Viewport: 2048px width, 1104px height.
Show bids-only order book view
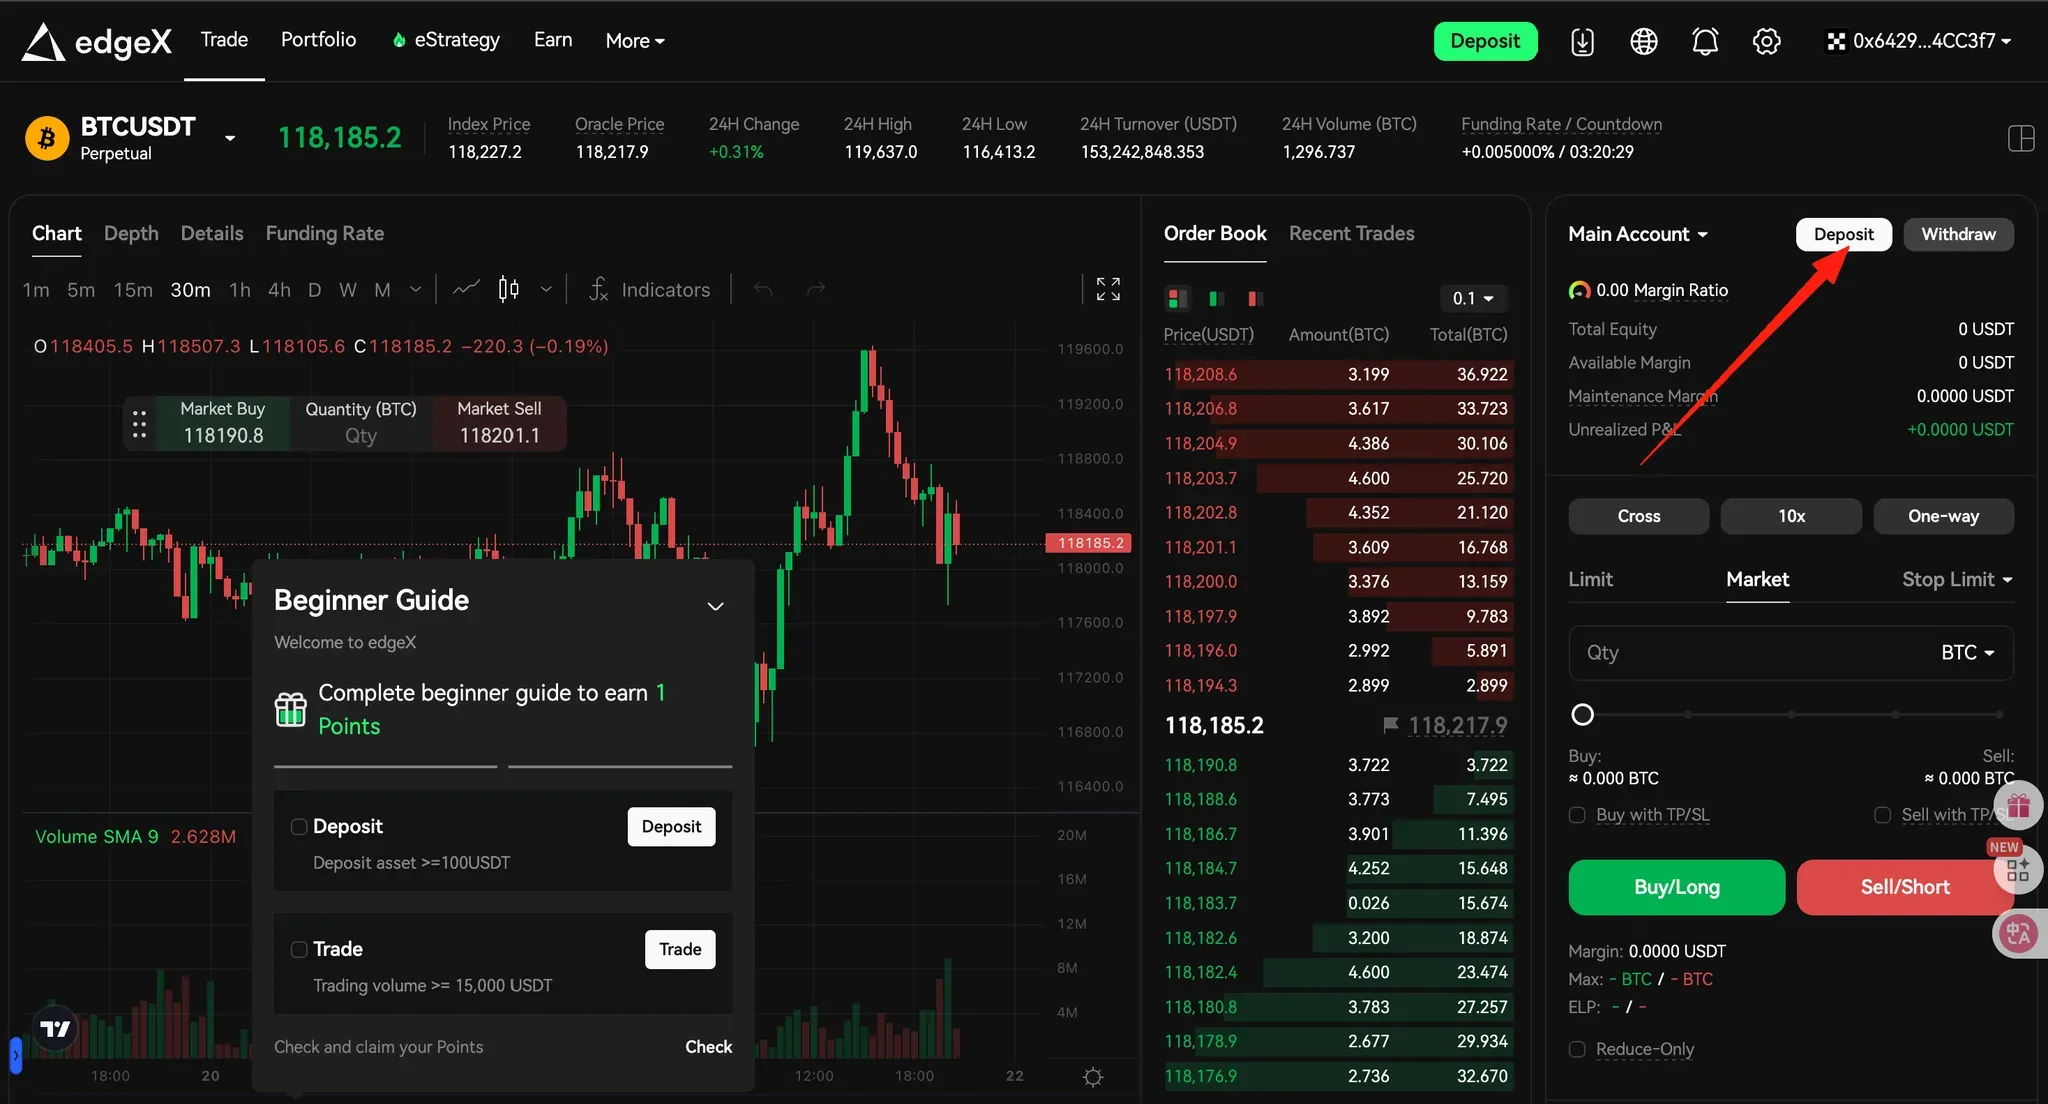click(1216, 298)
